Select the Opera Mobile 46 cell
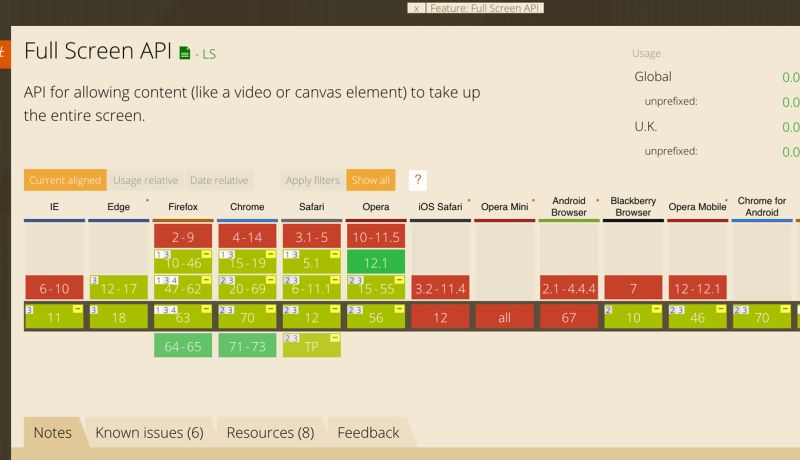 pos(697,317)
